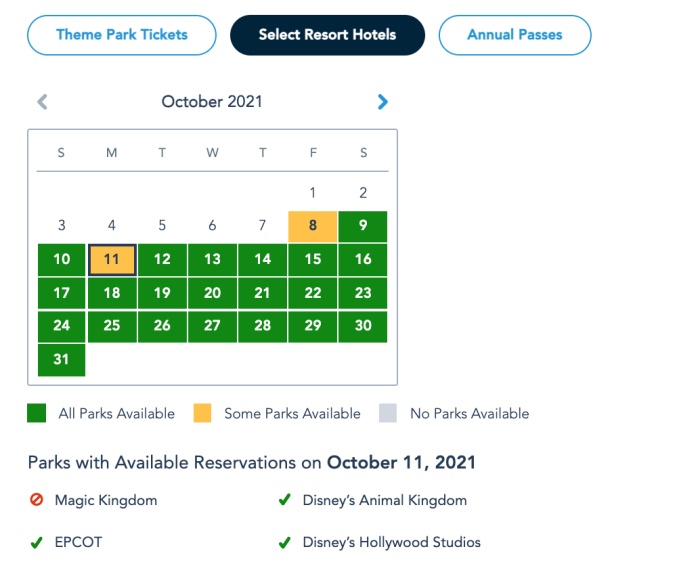Viewport: 700px width, 566px height.
Task: Select October 9 calendar date
Action: point(363,226)
